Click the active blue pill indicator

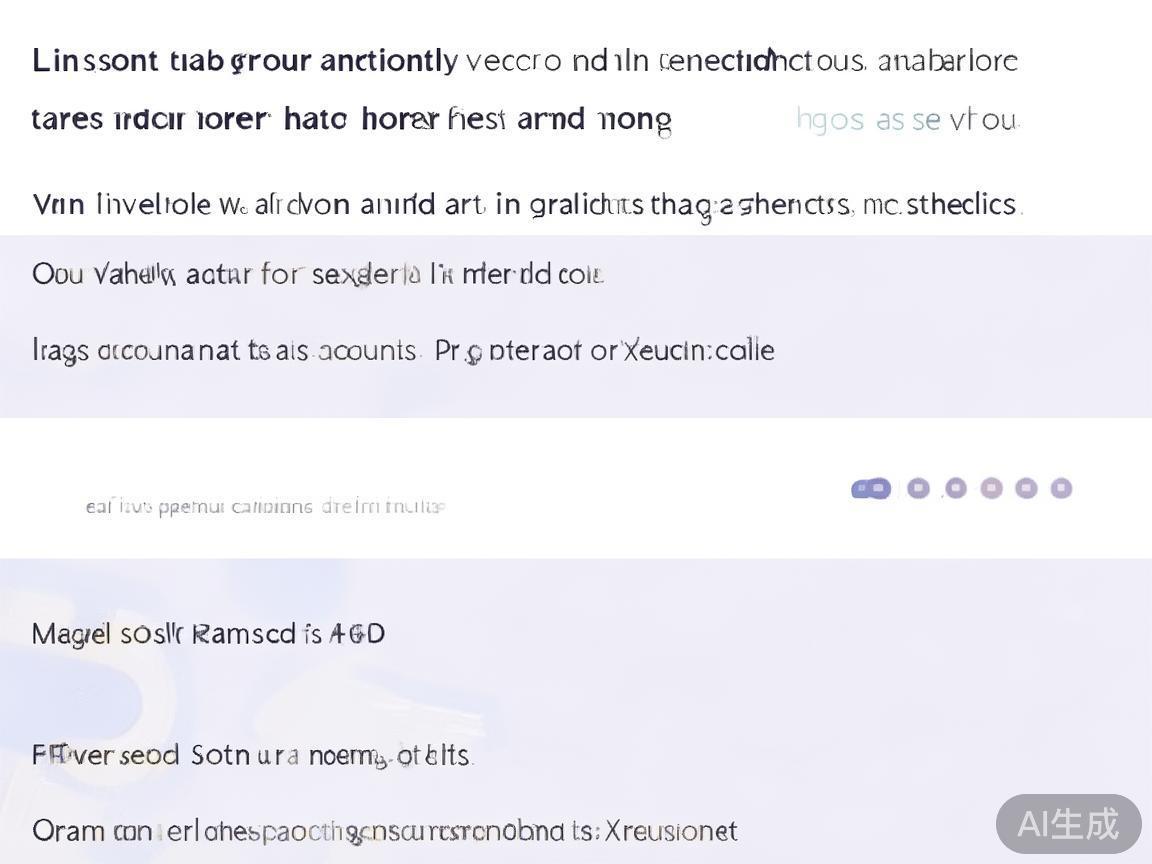coord(871,488)
